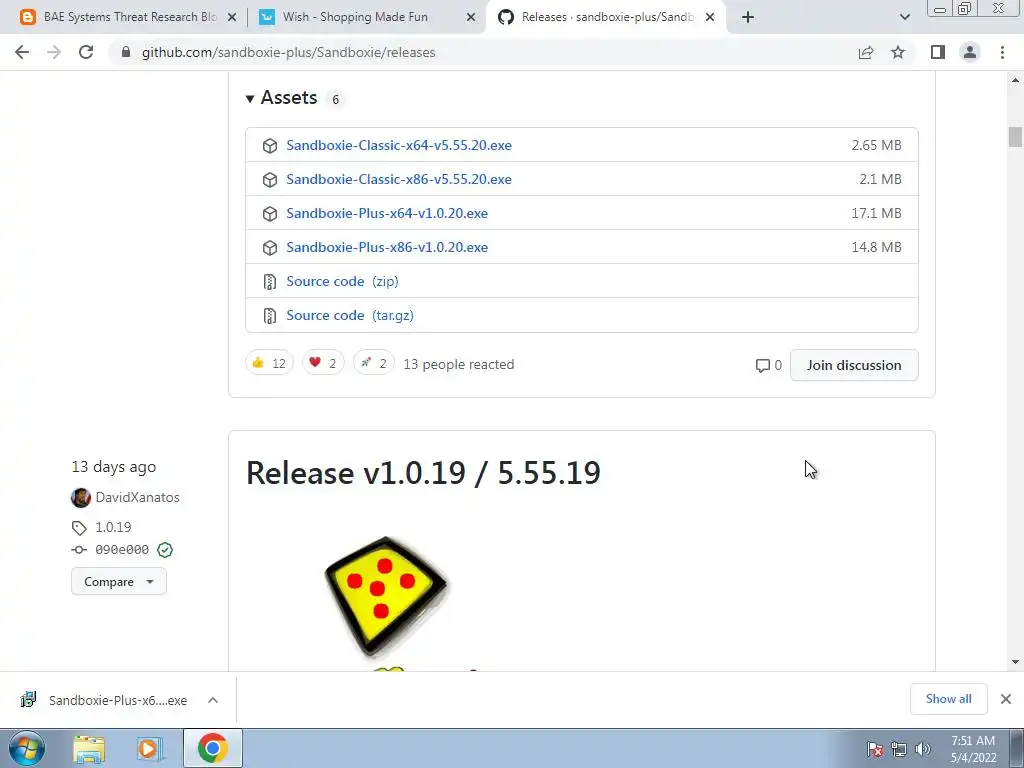The image size is (1024, 768).
Task: Toggle rocket reaction with 2
Action: [x=374, y=362]
